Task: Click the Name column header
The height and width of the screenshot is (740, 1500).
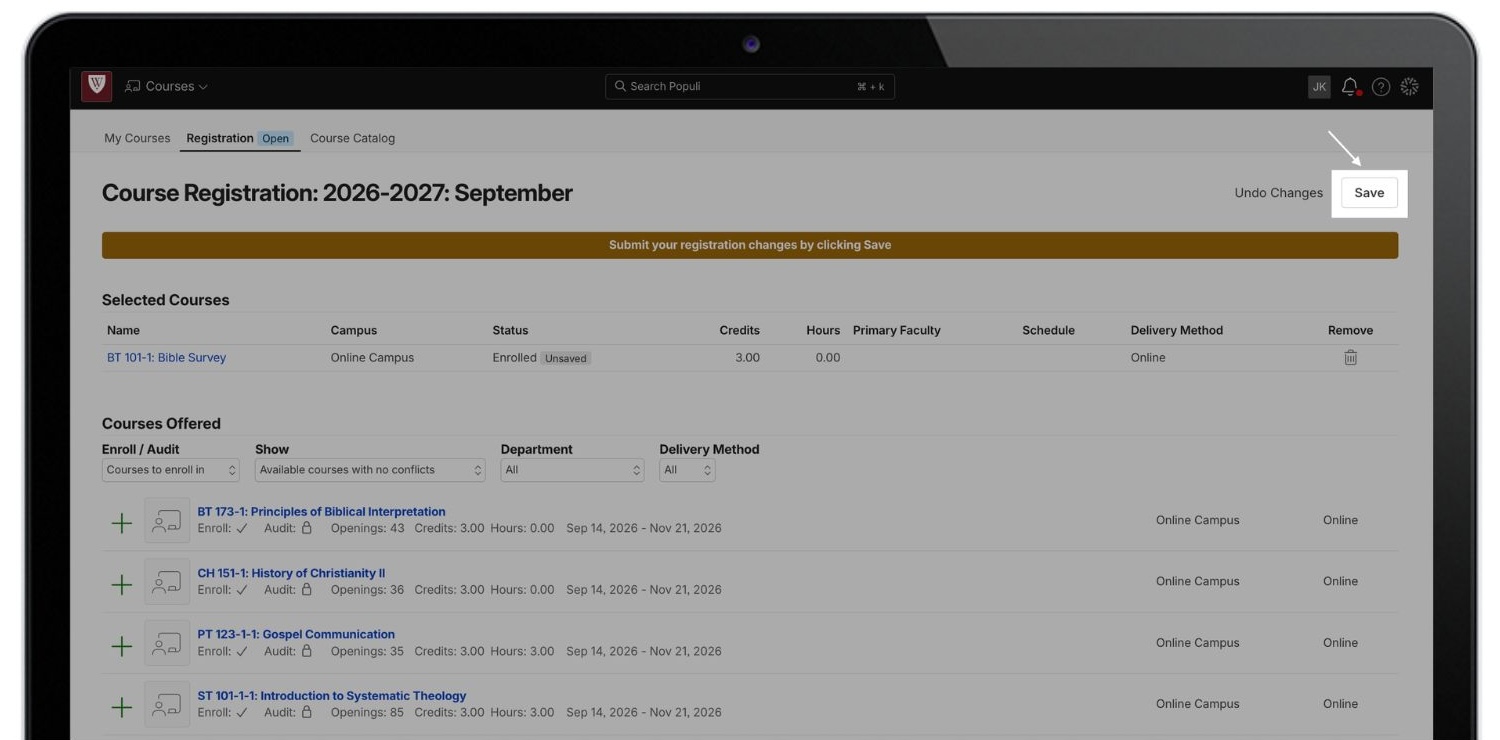Action: click(123, 330)
